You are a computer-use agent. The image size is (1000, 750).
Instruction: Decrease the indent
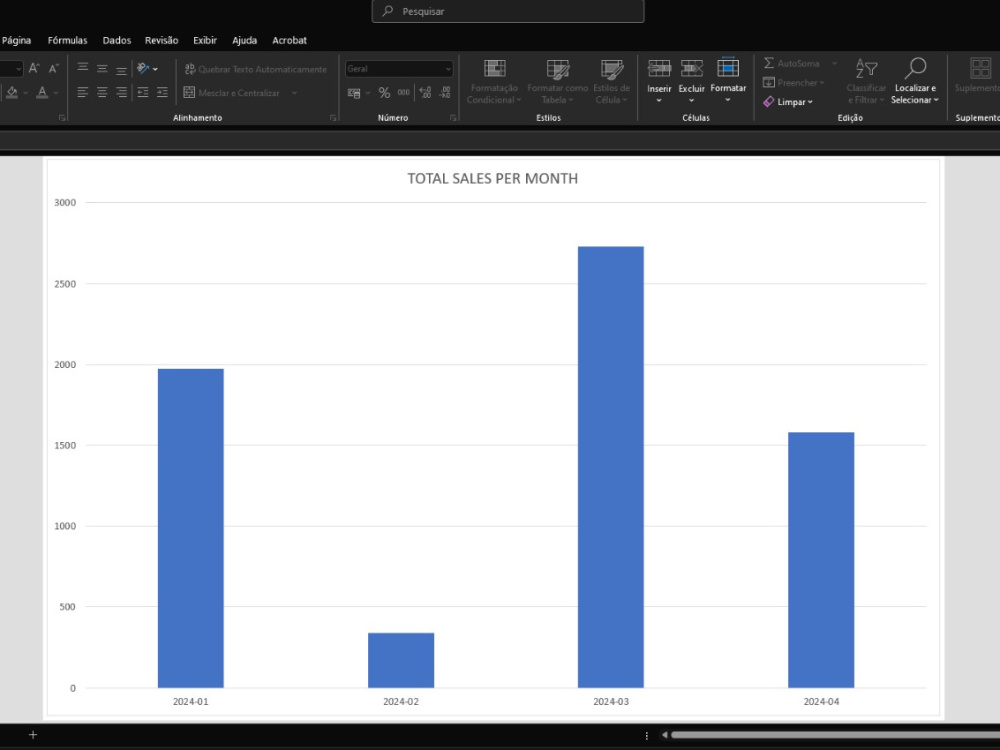(x=143, y=92)
